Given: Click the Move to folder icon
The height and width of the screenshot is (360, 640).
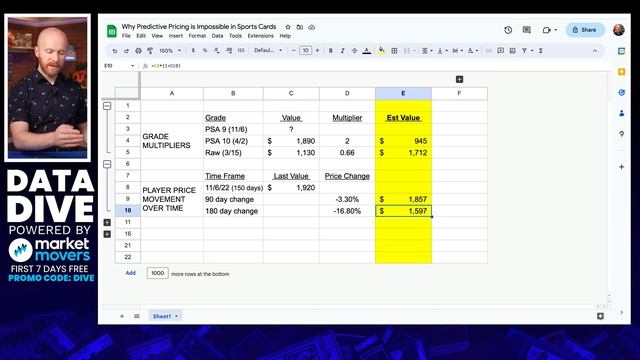Looking at the screenshot, I should point(300,27).
